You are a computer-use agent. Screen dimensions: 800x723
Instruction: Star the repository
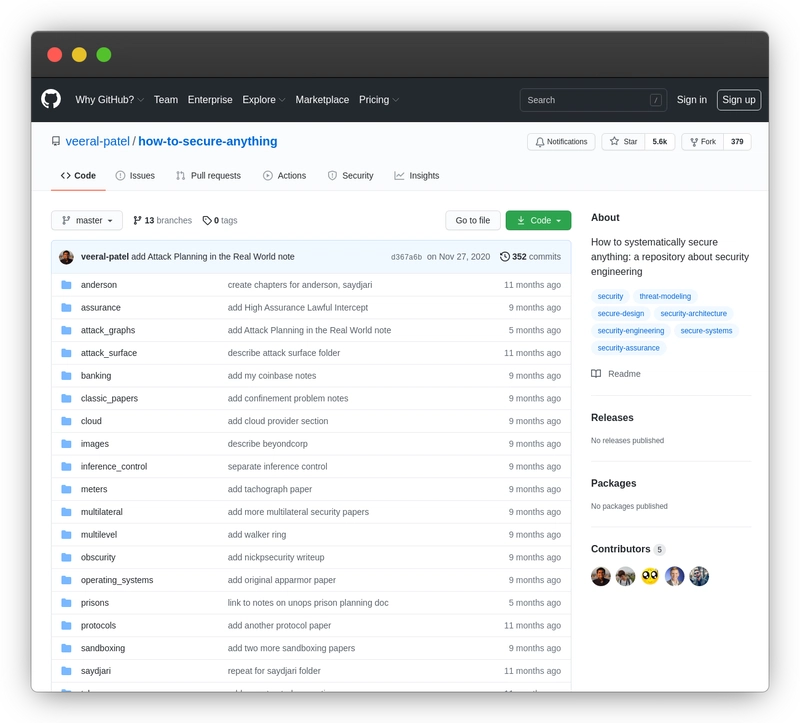pyautogui.click(x=623, y=141)
